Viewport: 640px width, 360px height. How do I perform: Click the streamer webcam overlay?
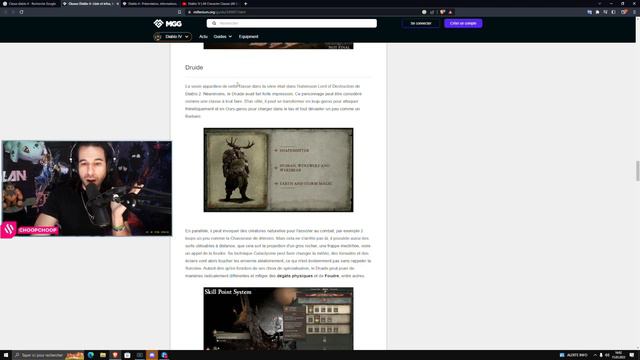point(87,189)
